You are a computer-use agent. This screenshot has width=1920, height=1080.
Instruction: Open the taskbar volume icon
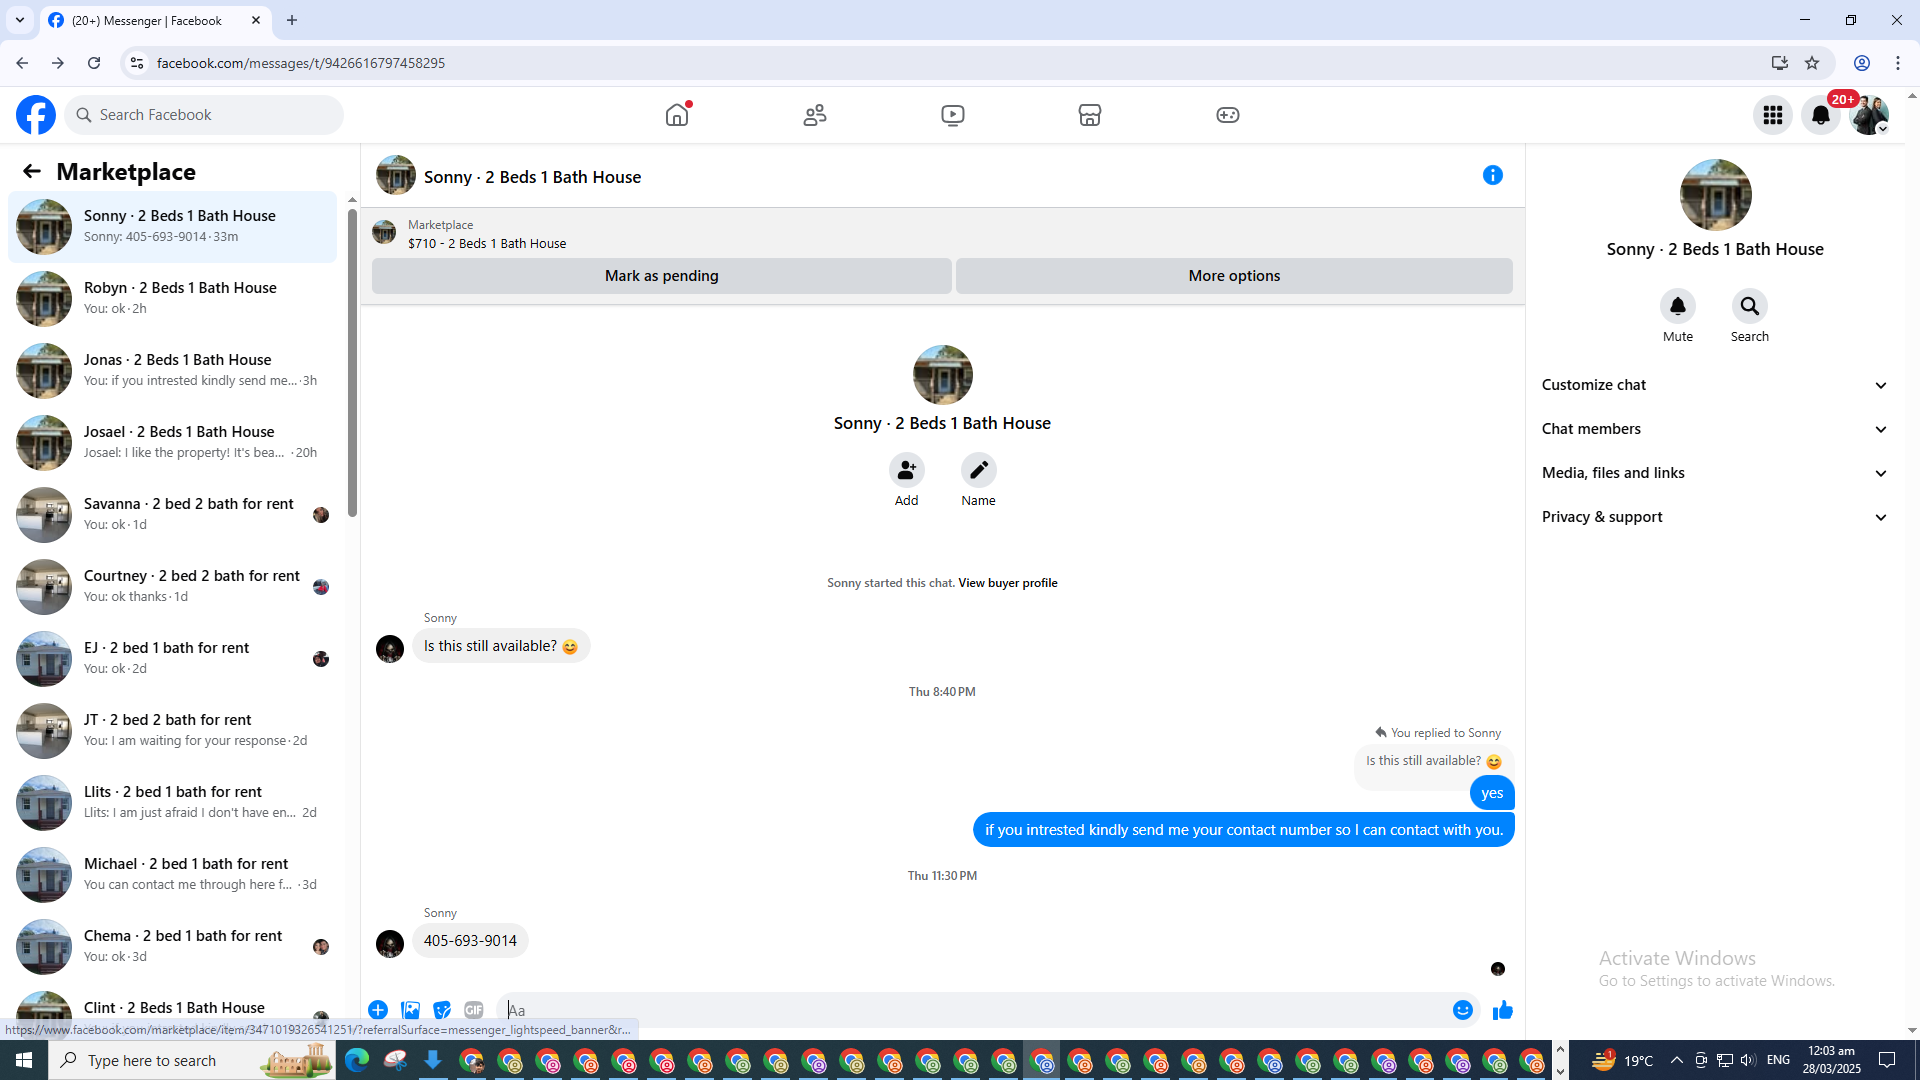click(1747, 1060)
